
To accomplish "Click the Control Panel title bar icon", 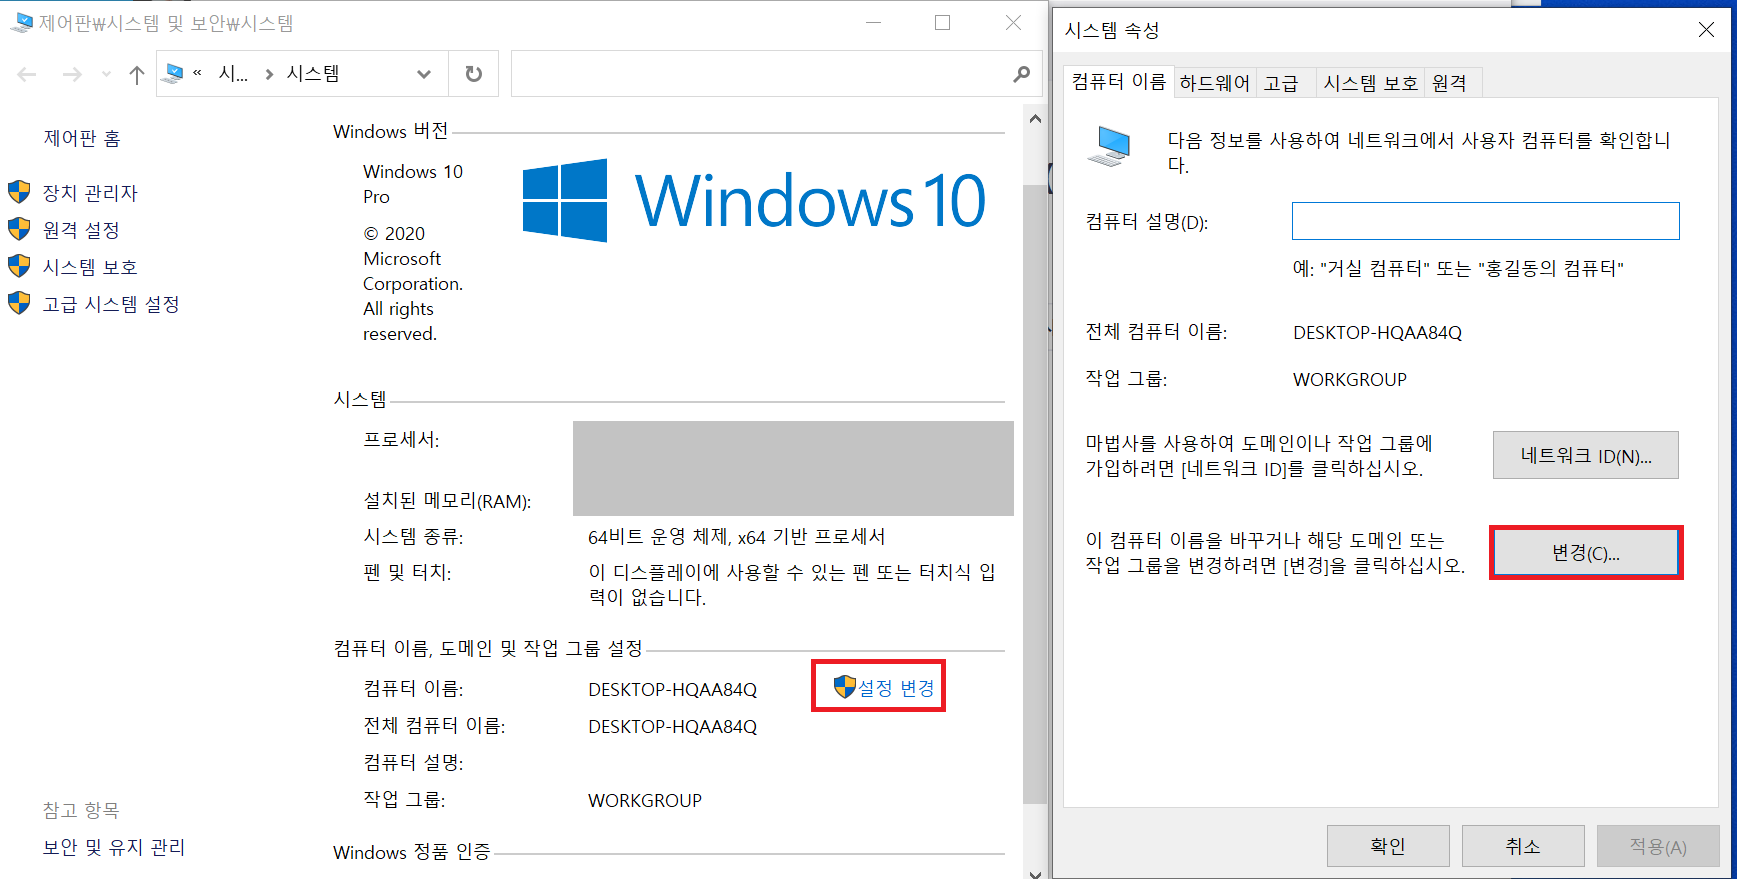I will [21, 22].
